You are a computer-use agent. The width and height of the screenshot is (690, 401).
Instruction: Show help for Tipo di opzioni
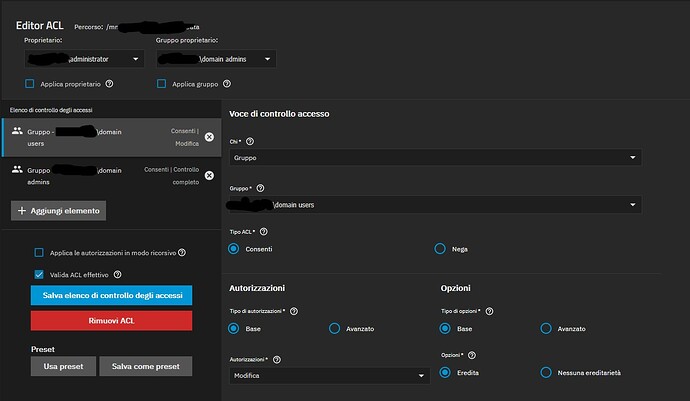489,311
